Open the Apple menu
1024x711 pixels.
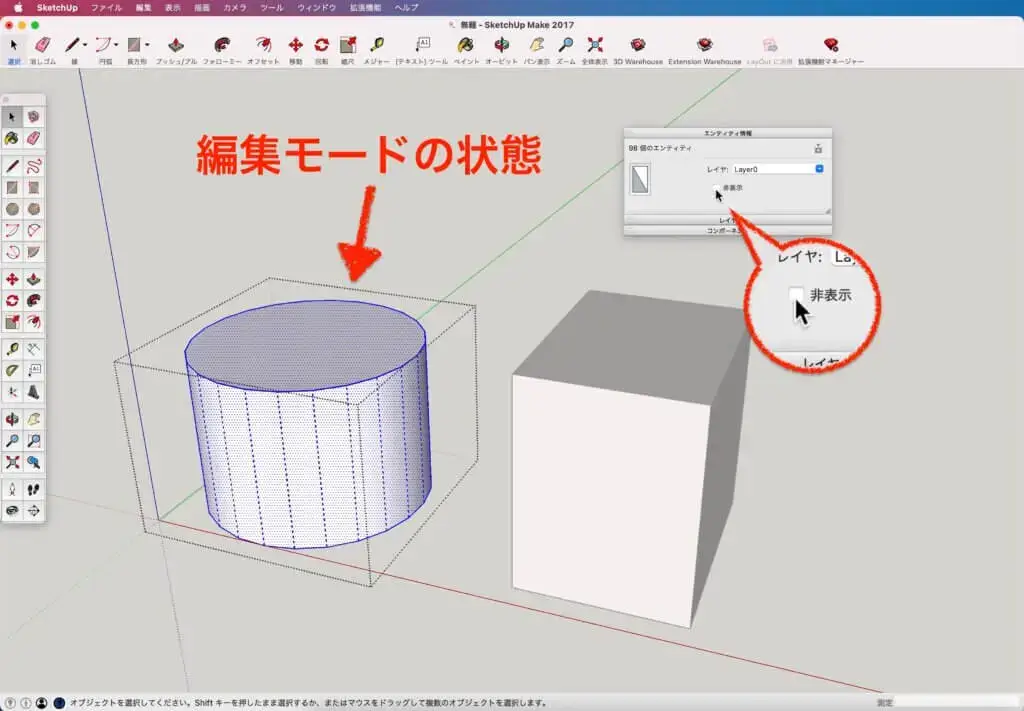coord(18,8)
